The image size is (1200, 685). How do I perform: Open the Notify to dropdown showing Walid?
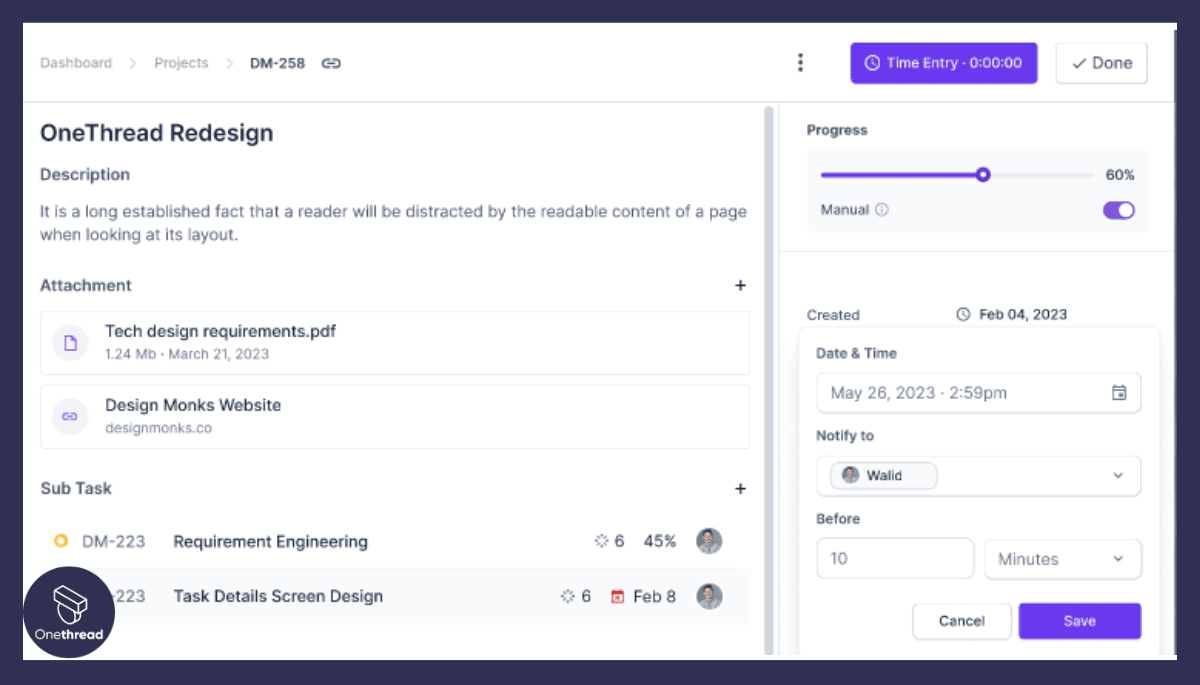pos(1119,475)
